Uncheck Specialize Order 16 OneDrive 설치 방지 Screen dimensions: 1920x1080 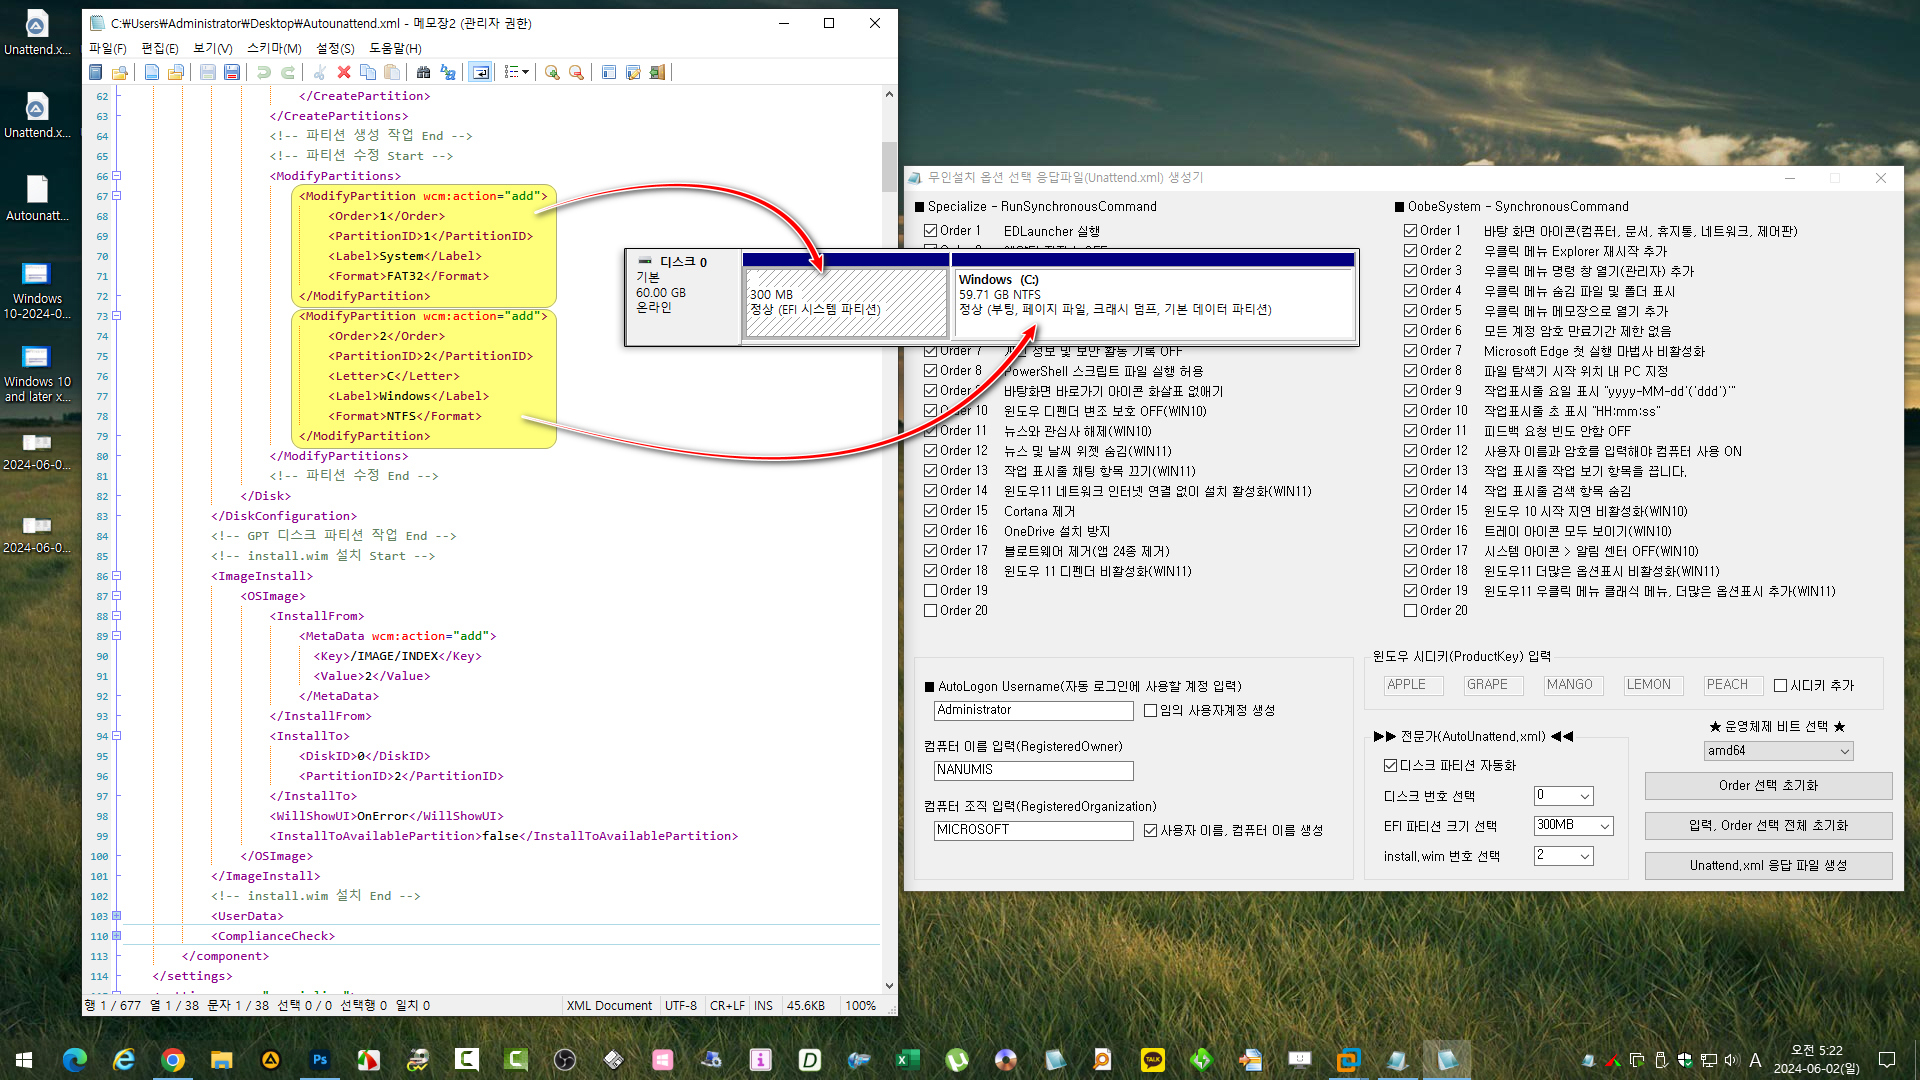(931, 531)
